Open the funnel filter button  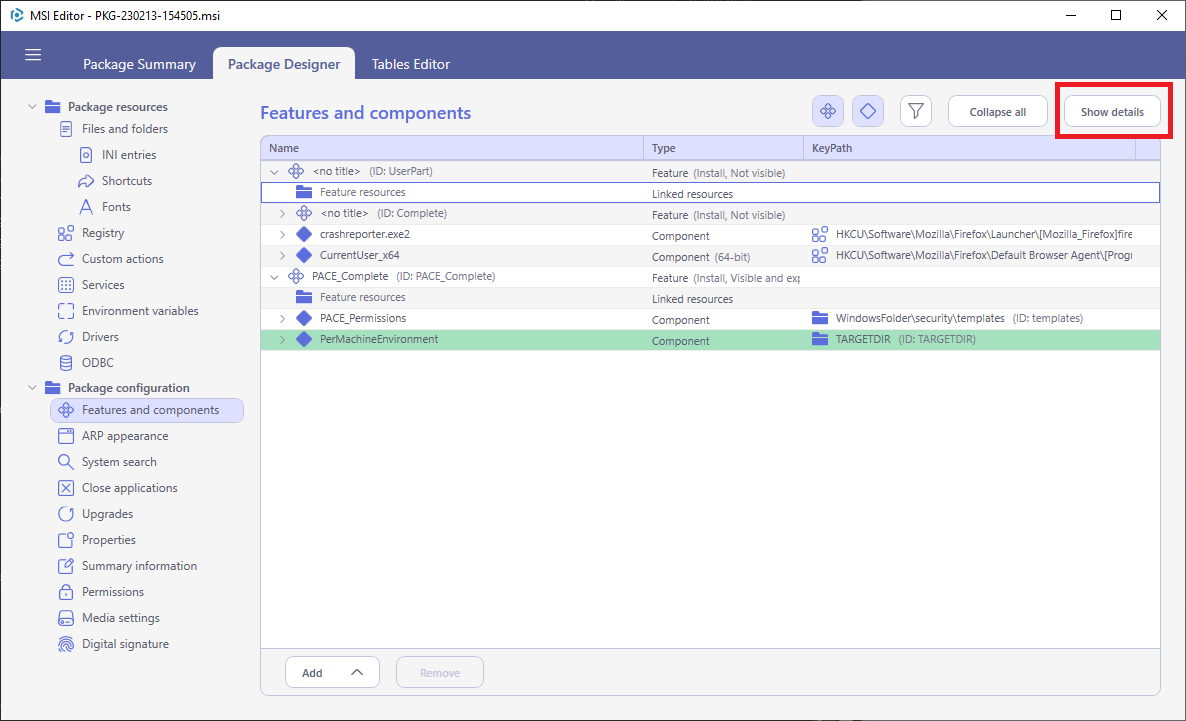(x=915, y=112)
